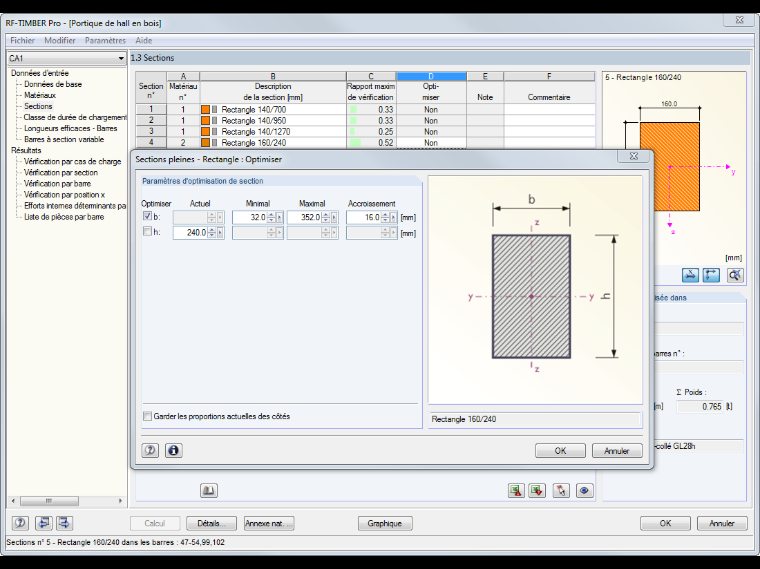Click the Excel export icon with red arrow
The image size is (760, 569).
[x=516, y=490]
